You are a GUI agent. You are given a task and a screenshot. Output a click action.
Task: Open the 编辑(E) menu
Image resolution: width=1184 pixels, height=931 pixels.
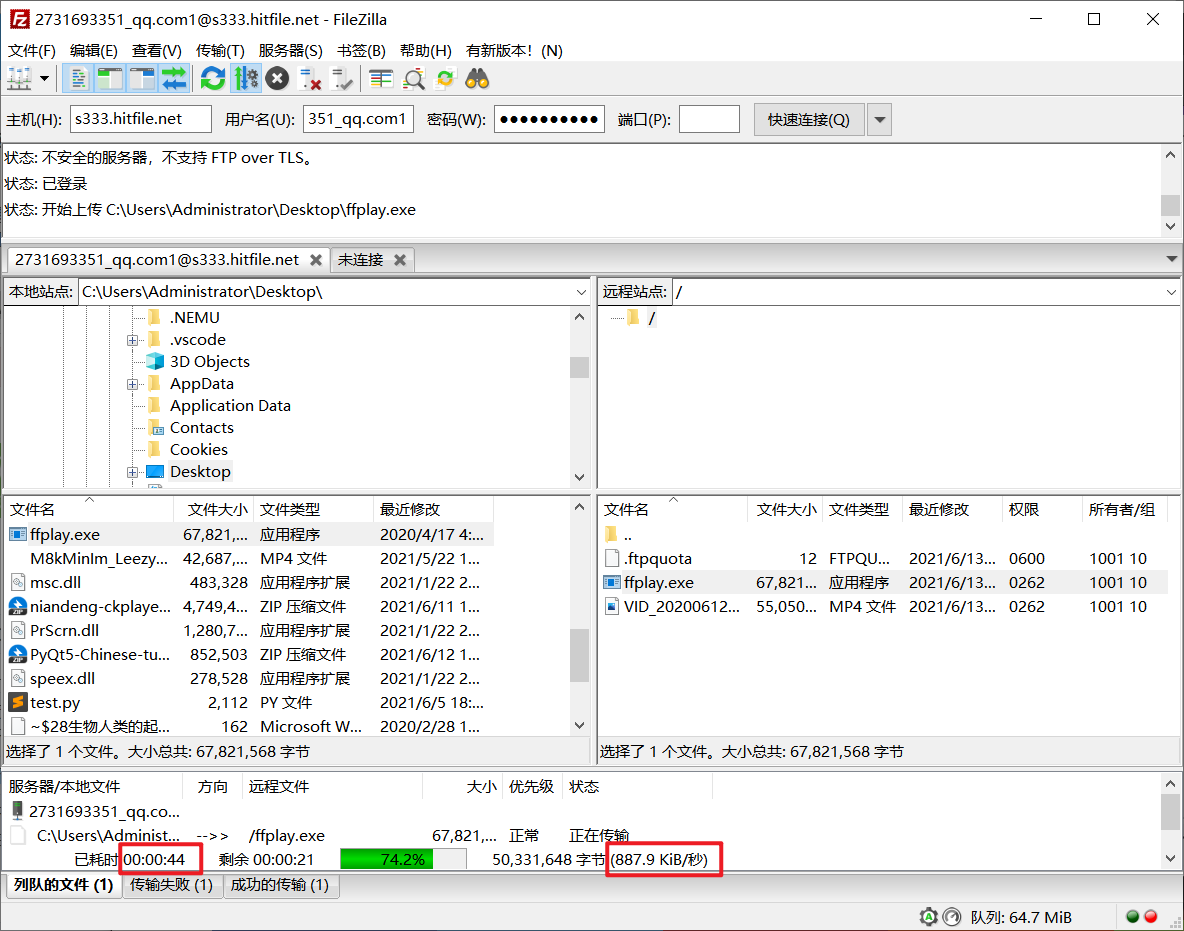(x=94, y=51)
